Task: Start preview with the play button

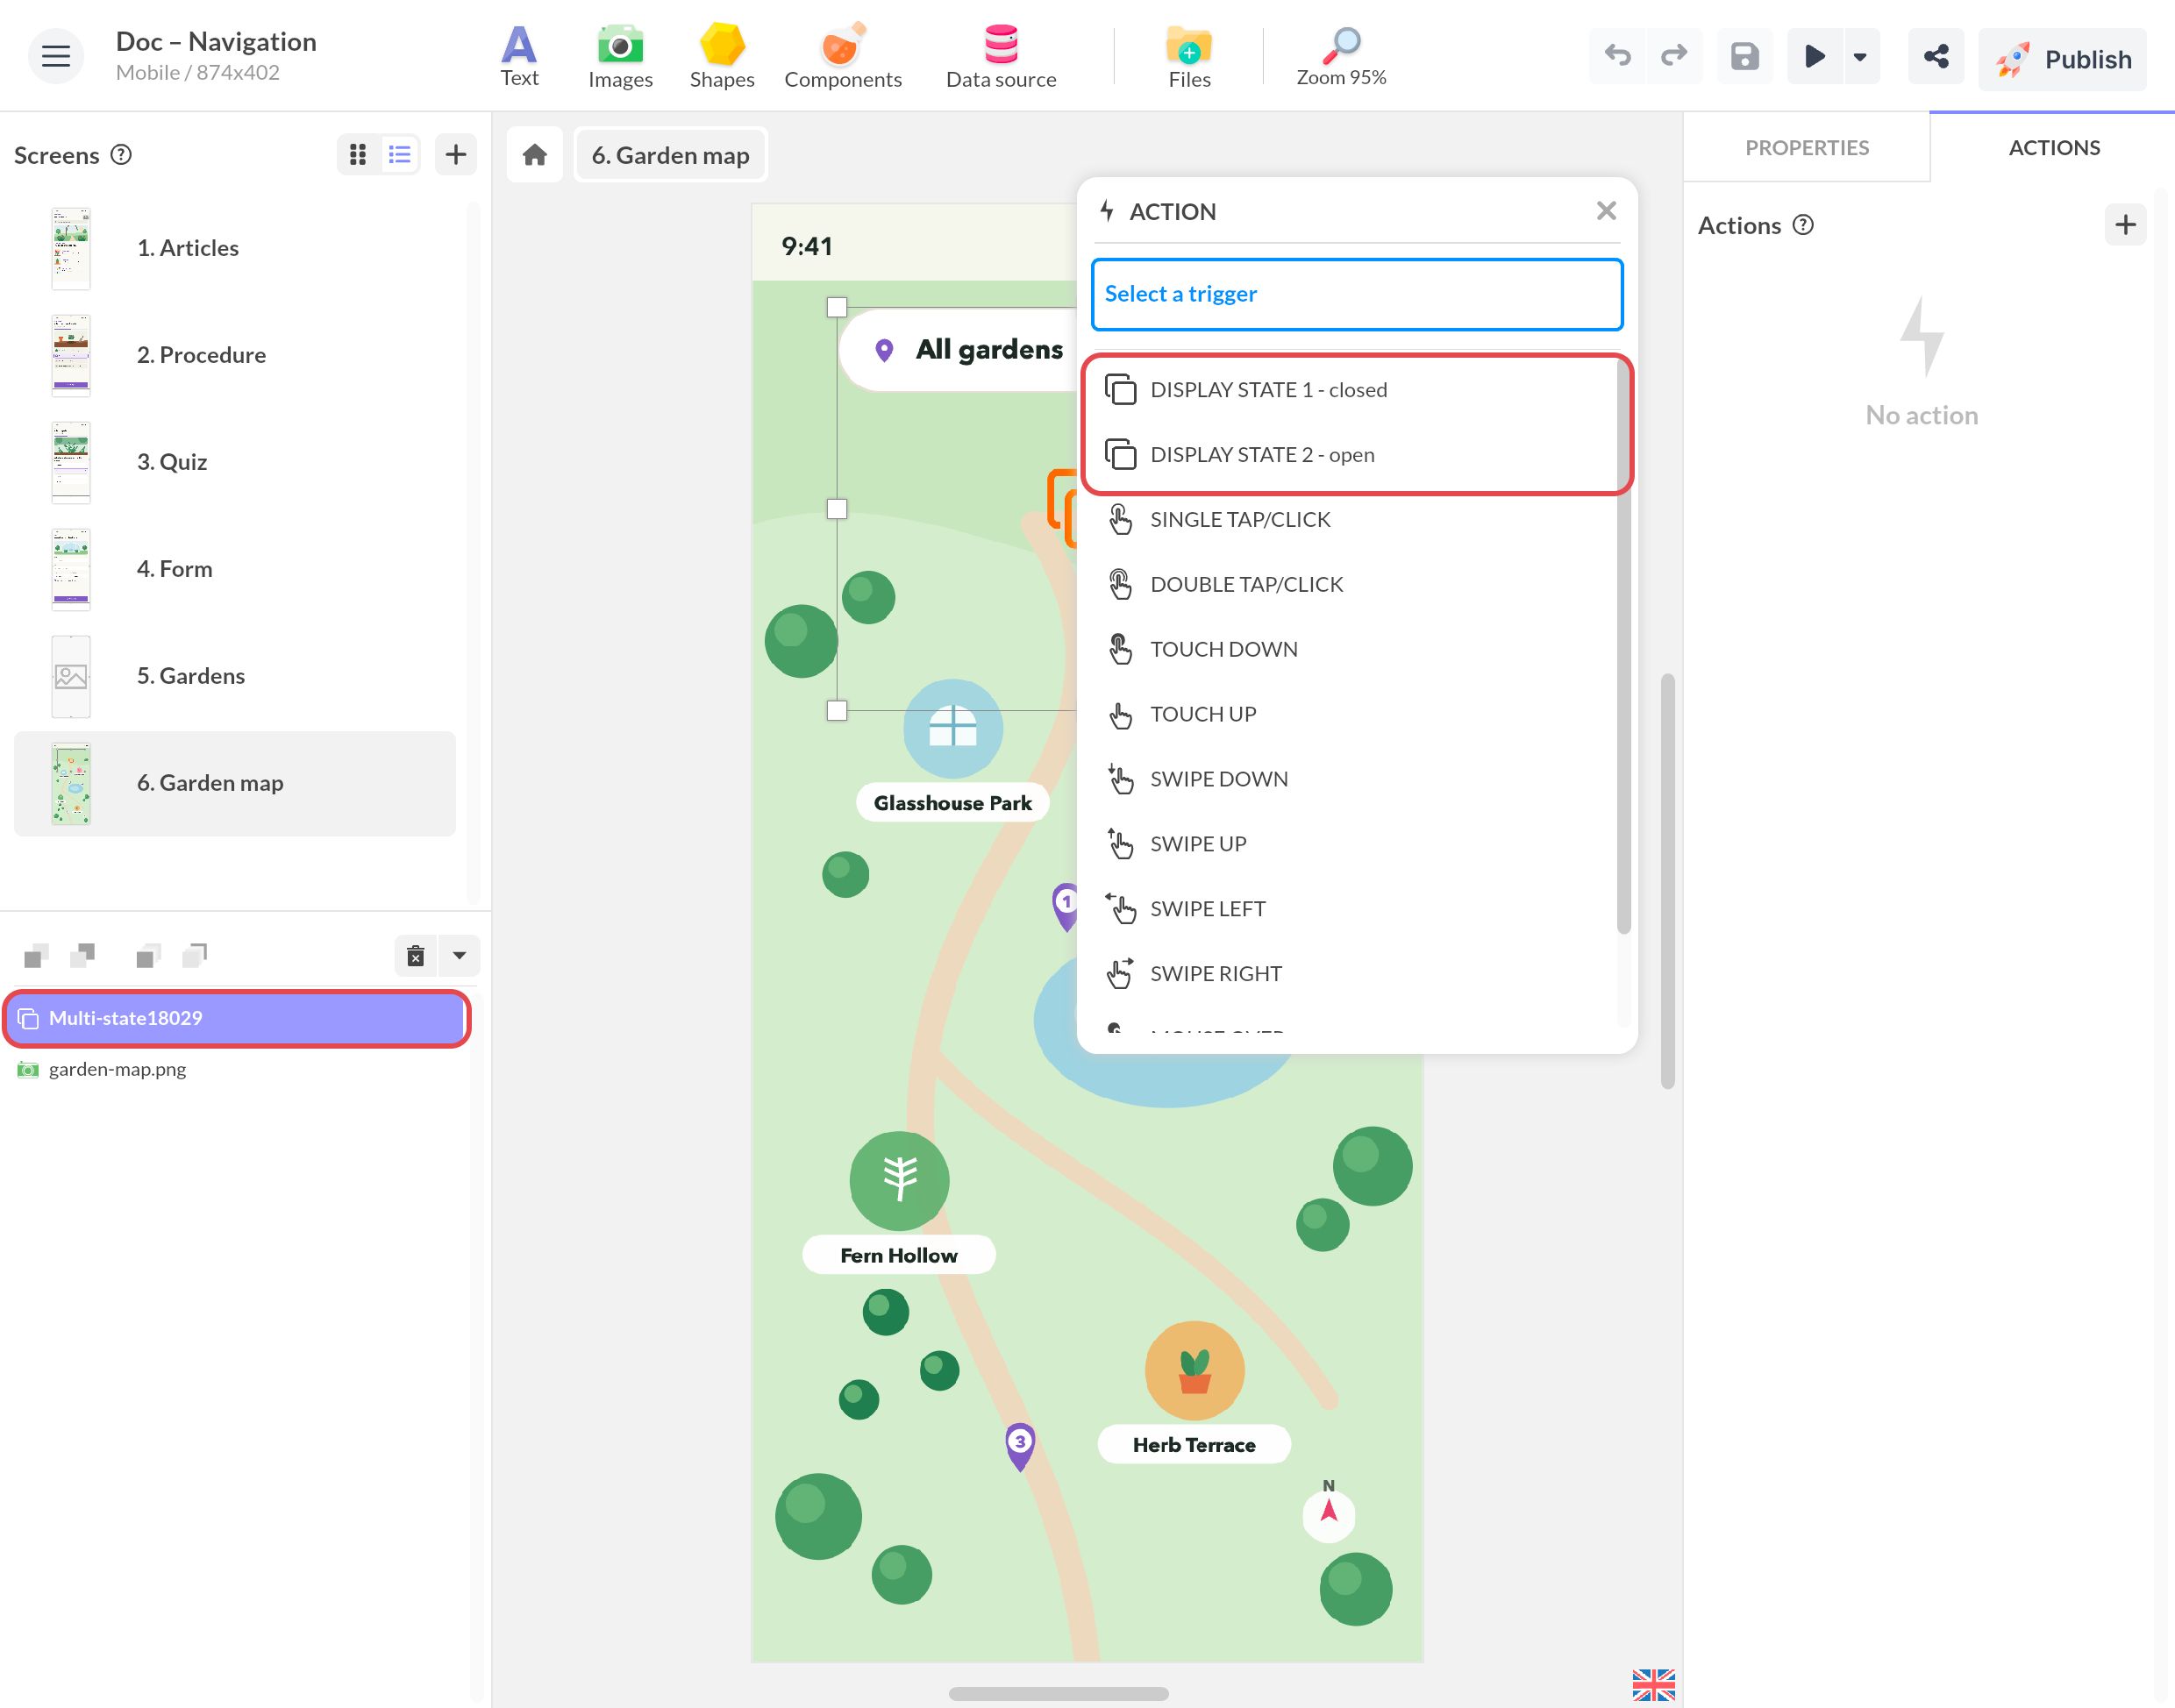Action: click(x=1814, y=56)
